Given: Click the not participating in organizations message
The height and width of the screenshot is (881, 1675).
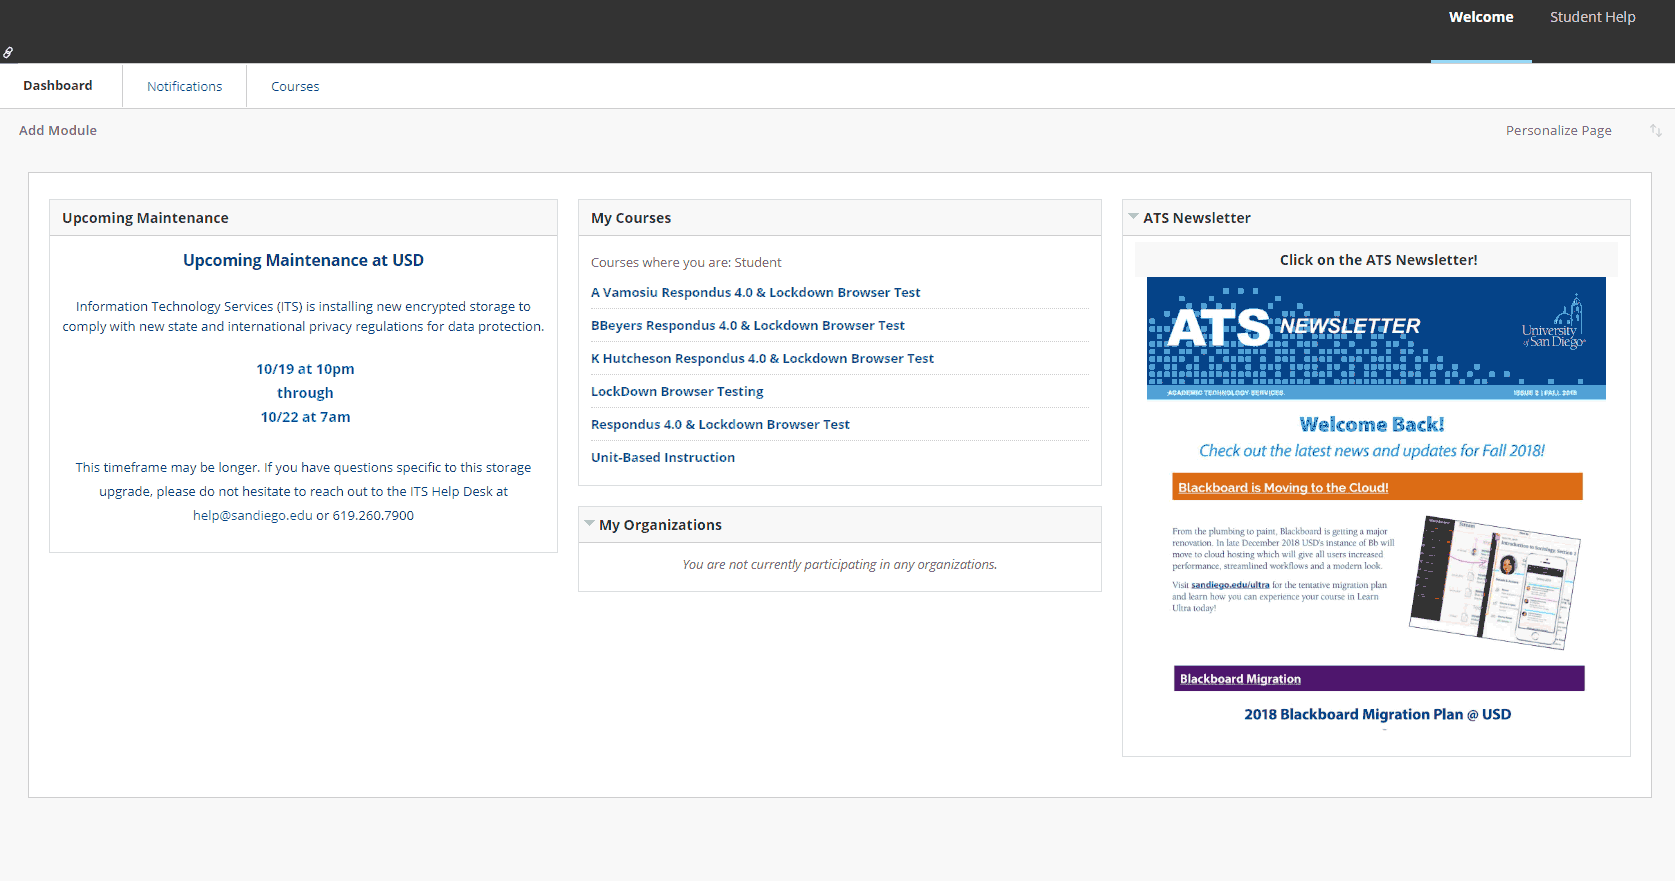Looking at the screenshot, I should point(840,565).
